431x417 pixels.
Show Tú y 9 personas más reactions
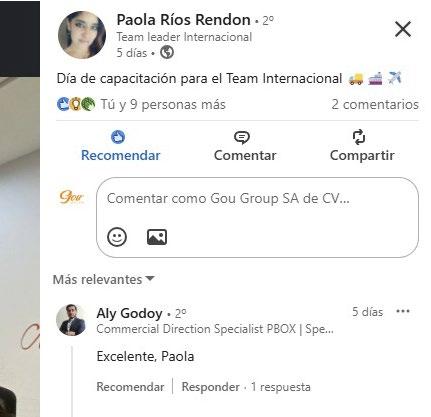point(163,104)
